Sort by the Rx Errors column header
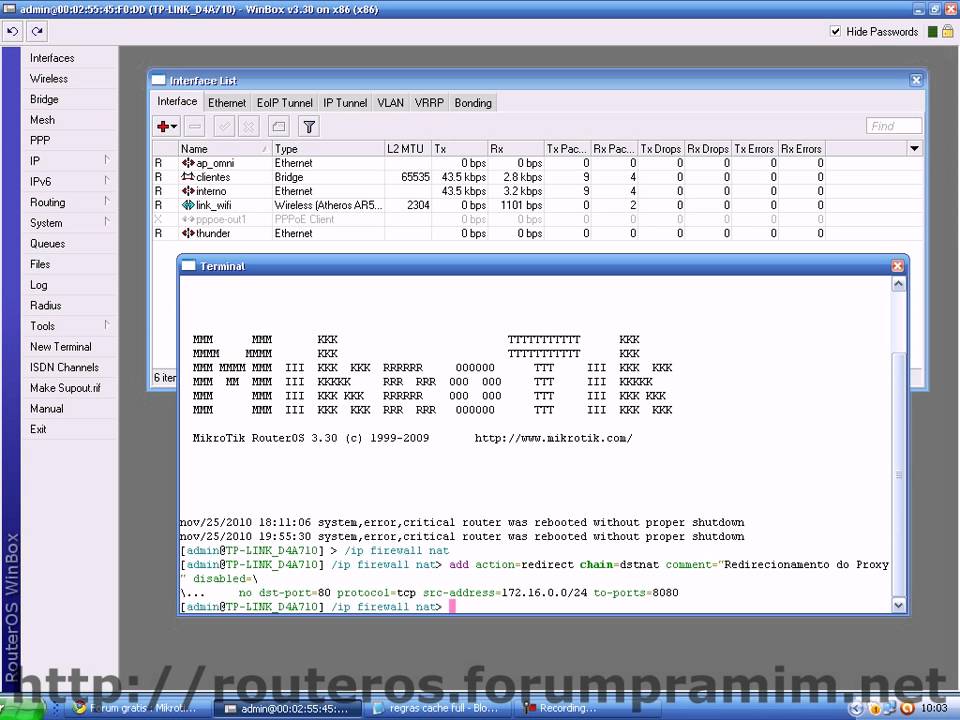The height and width of the screenshot is (720, 960). click(801, 149)
